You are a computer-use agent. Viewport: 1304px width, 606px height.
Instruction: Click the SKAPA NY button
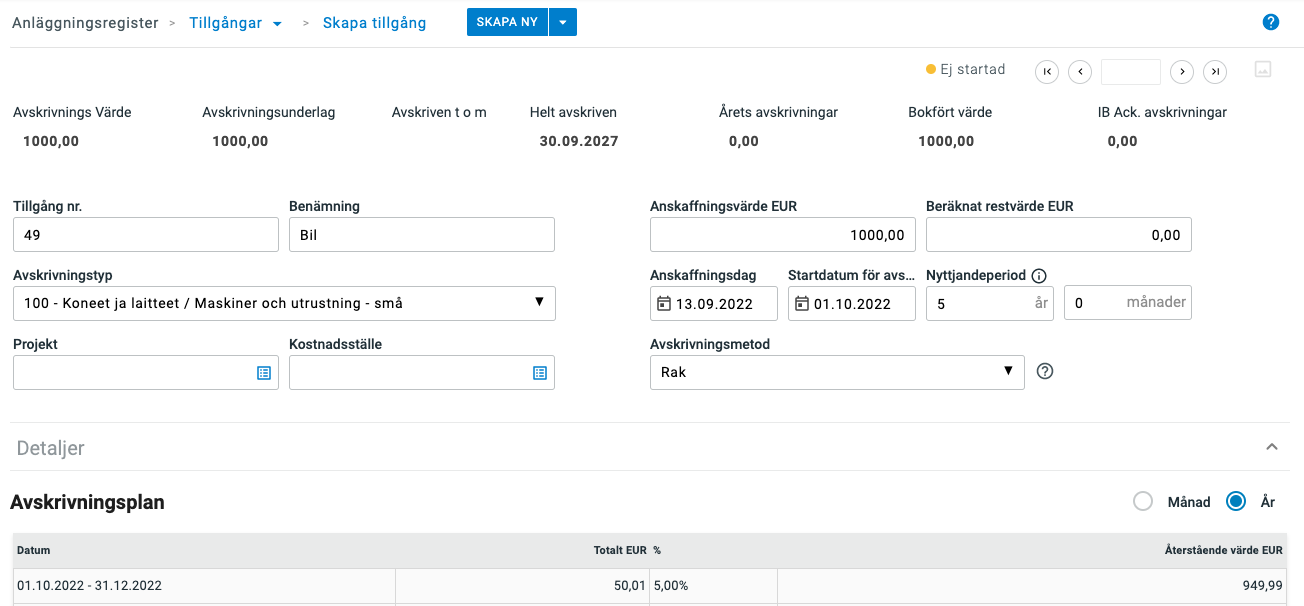coord(507,22)
